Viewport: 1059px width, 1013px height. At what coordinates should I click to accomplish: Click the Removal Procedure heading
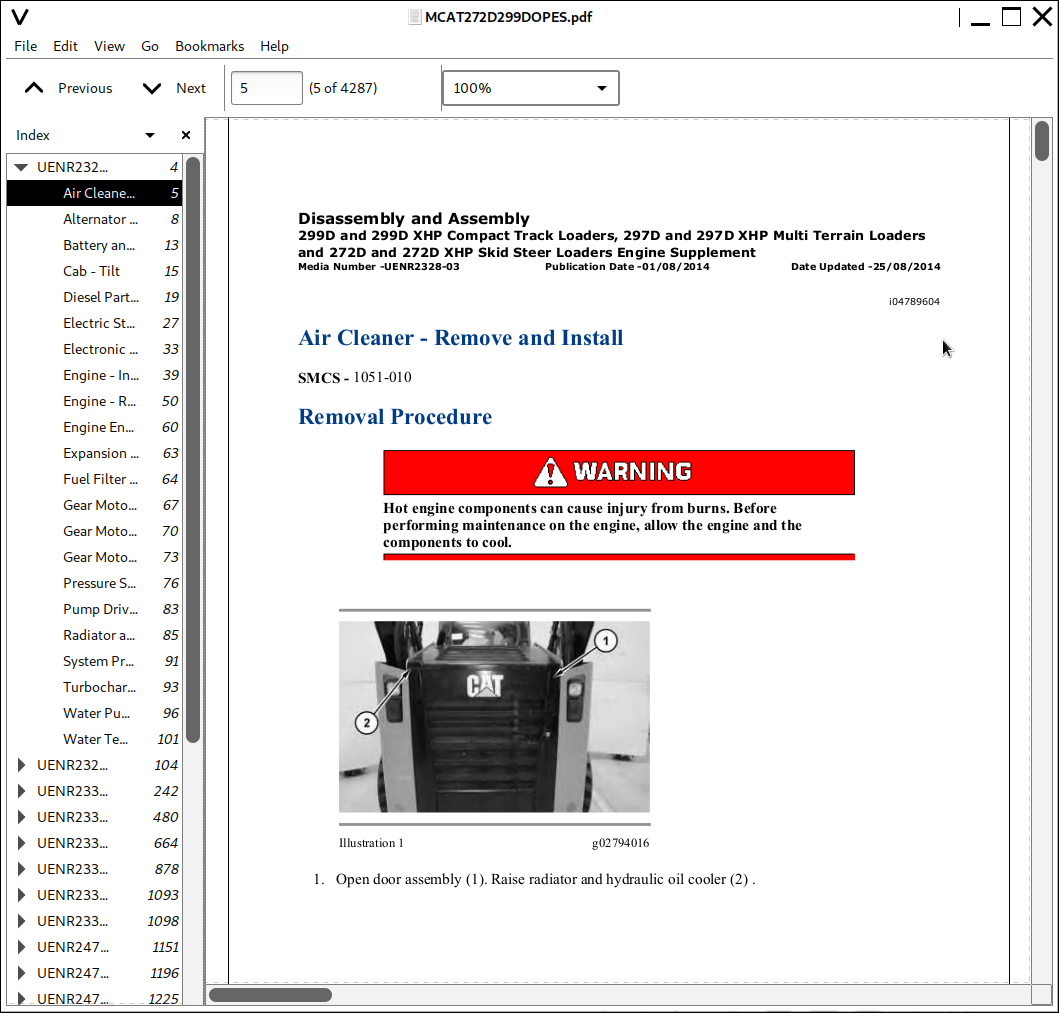coord(395,417)
